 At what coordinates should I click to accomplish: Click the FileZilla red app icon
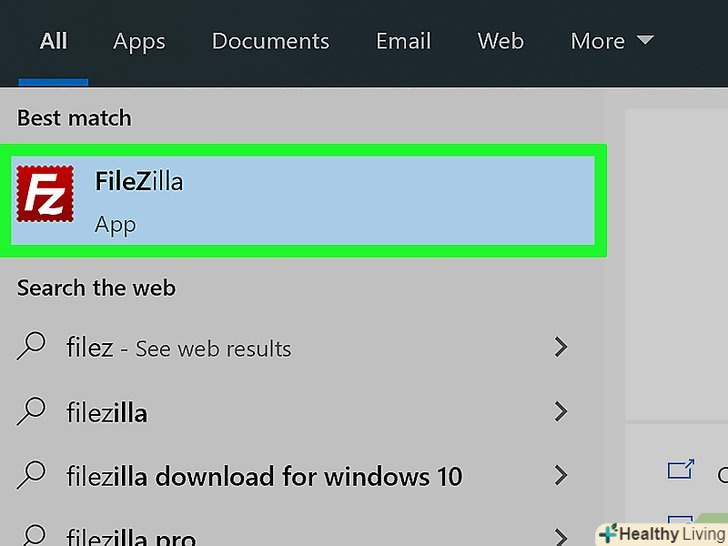click(46, 194)
